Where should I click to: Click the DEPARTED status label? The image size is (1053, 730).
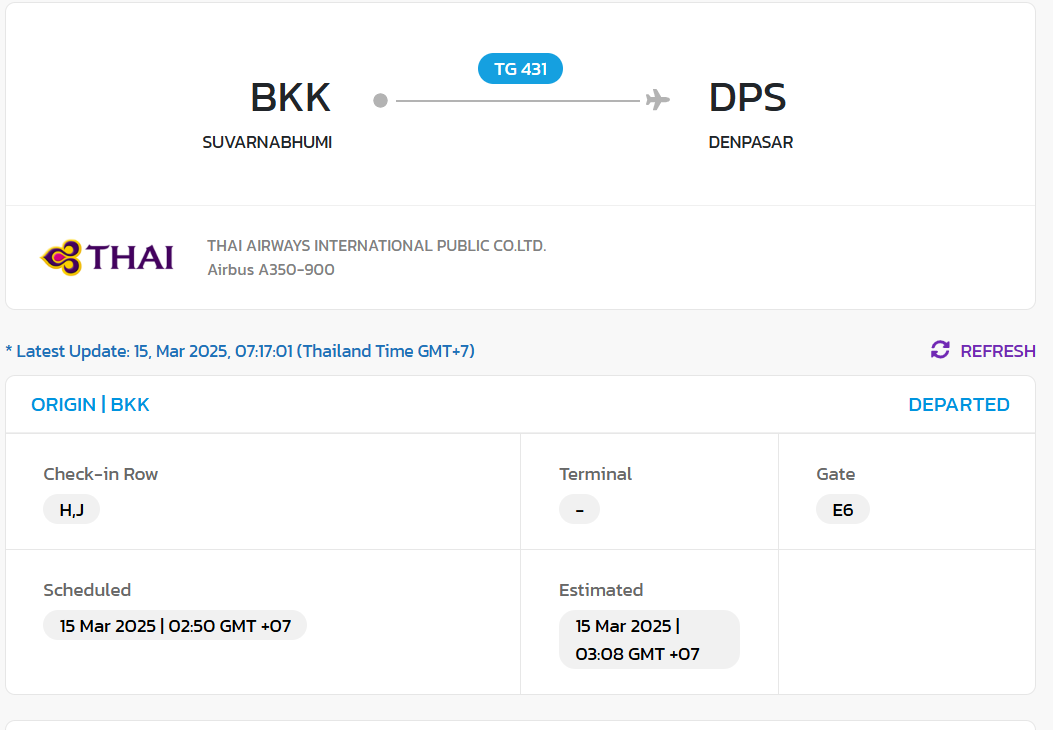958,405
